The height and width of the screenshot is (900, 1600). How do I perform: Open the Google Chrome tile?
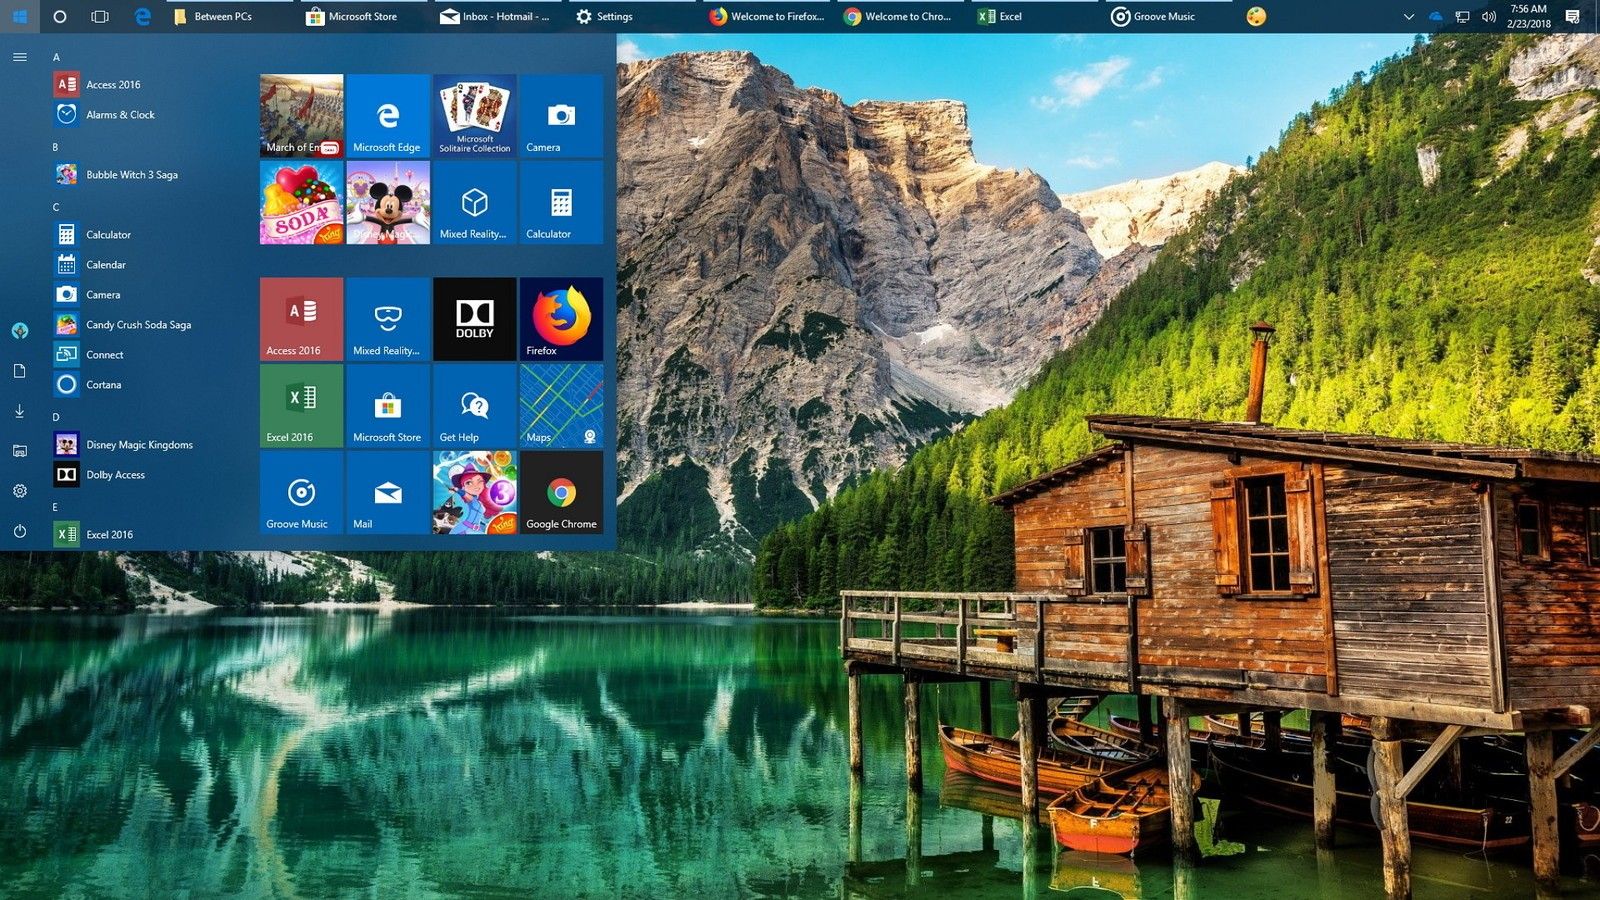click(561, 492)
